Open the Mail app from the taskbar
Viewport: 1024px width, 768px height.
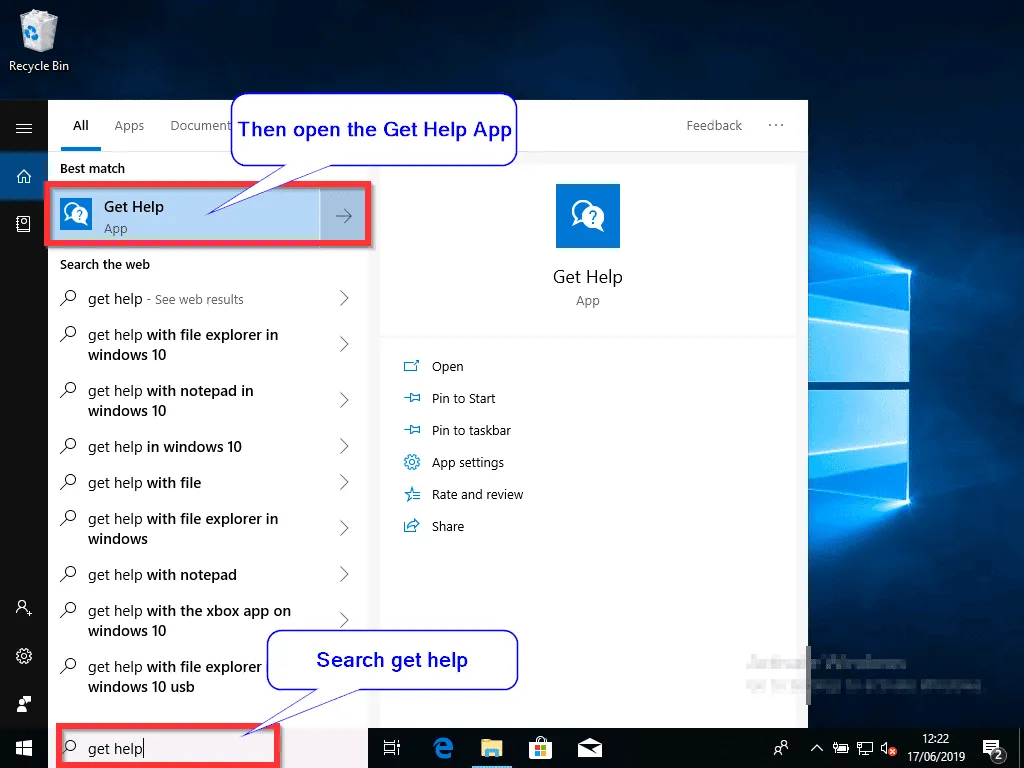point(590,747)
